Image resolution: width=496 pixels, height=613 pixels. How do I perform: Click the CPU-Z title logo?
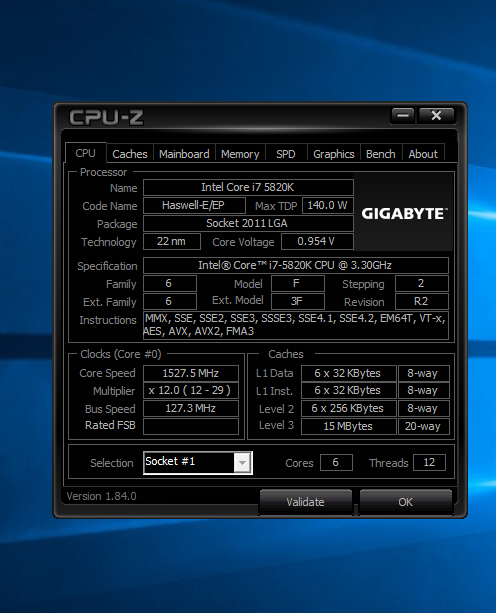coord(106,117)
